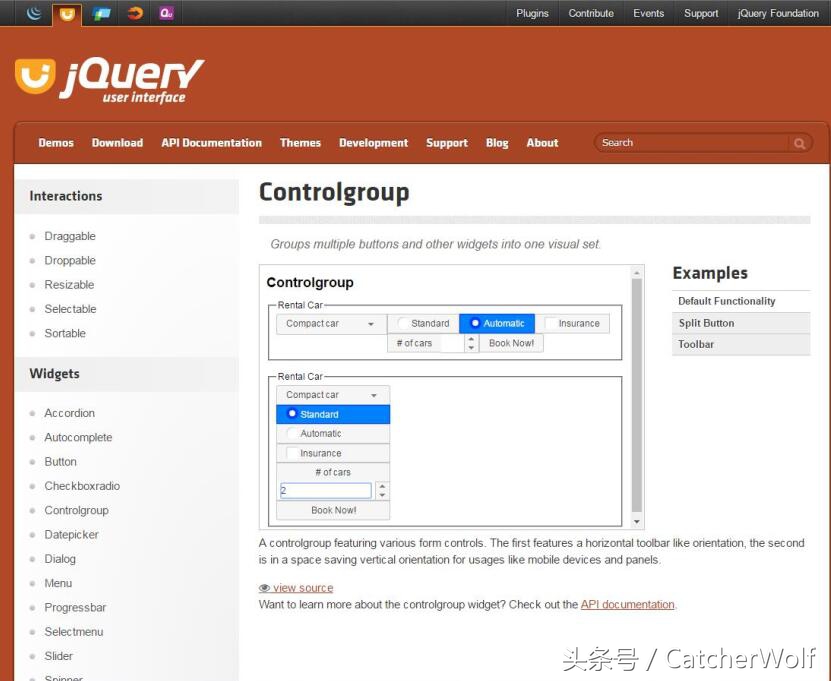Select Automatic radio in horizontal group
The width and height of the screenshot is (831, 681).
(x=497, y=323)
